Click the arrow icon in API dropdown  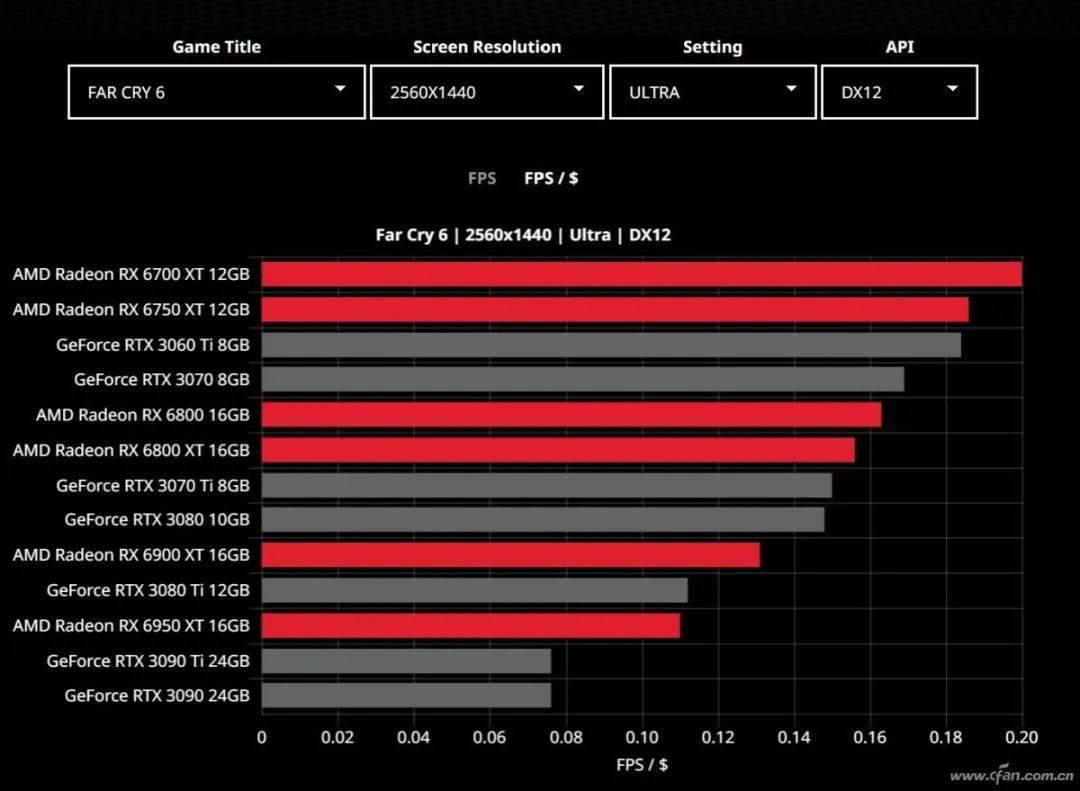coord(953,88)
